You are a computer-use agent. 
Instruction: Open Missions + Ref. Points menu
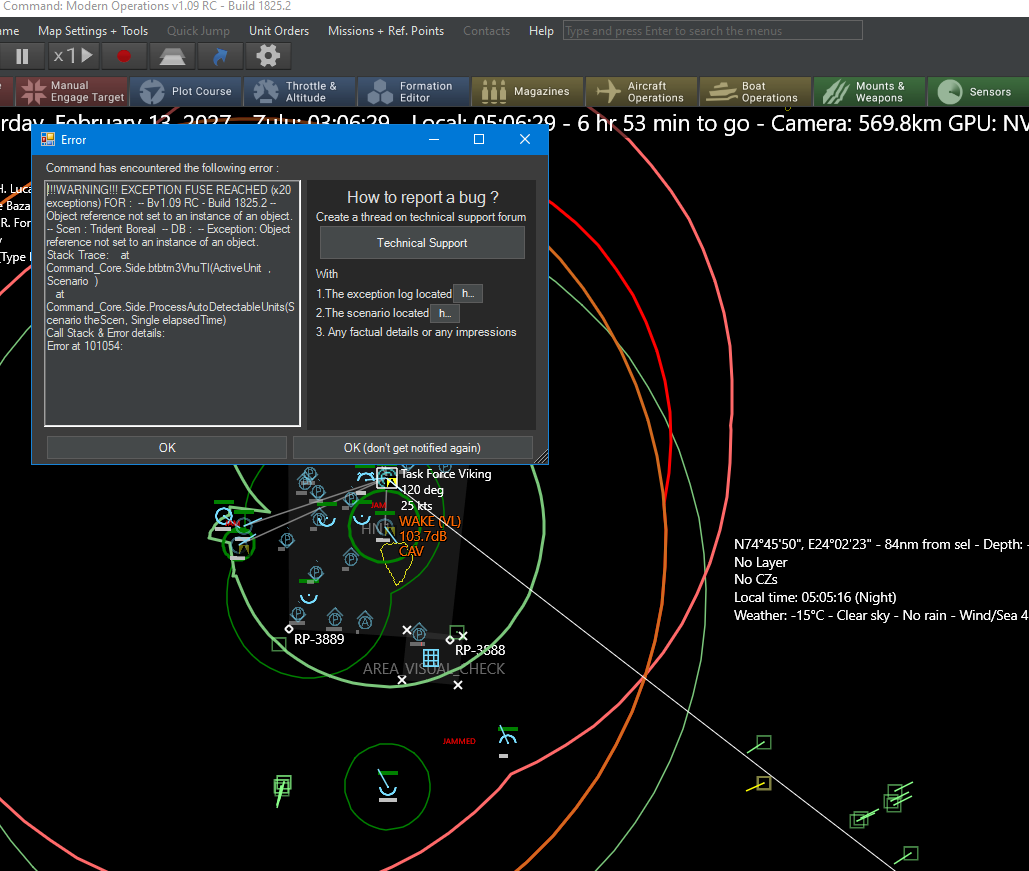386,31
